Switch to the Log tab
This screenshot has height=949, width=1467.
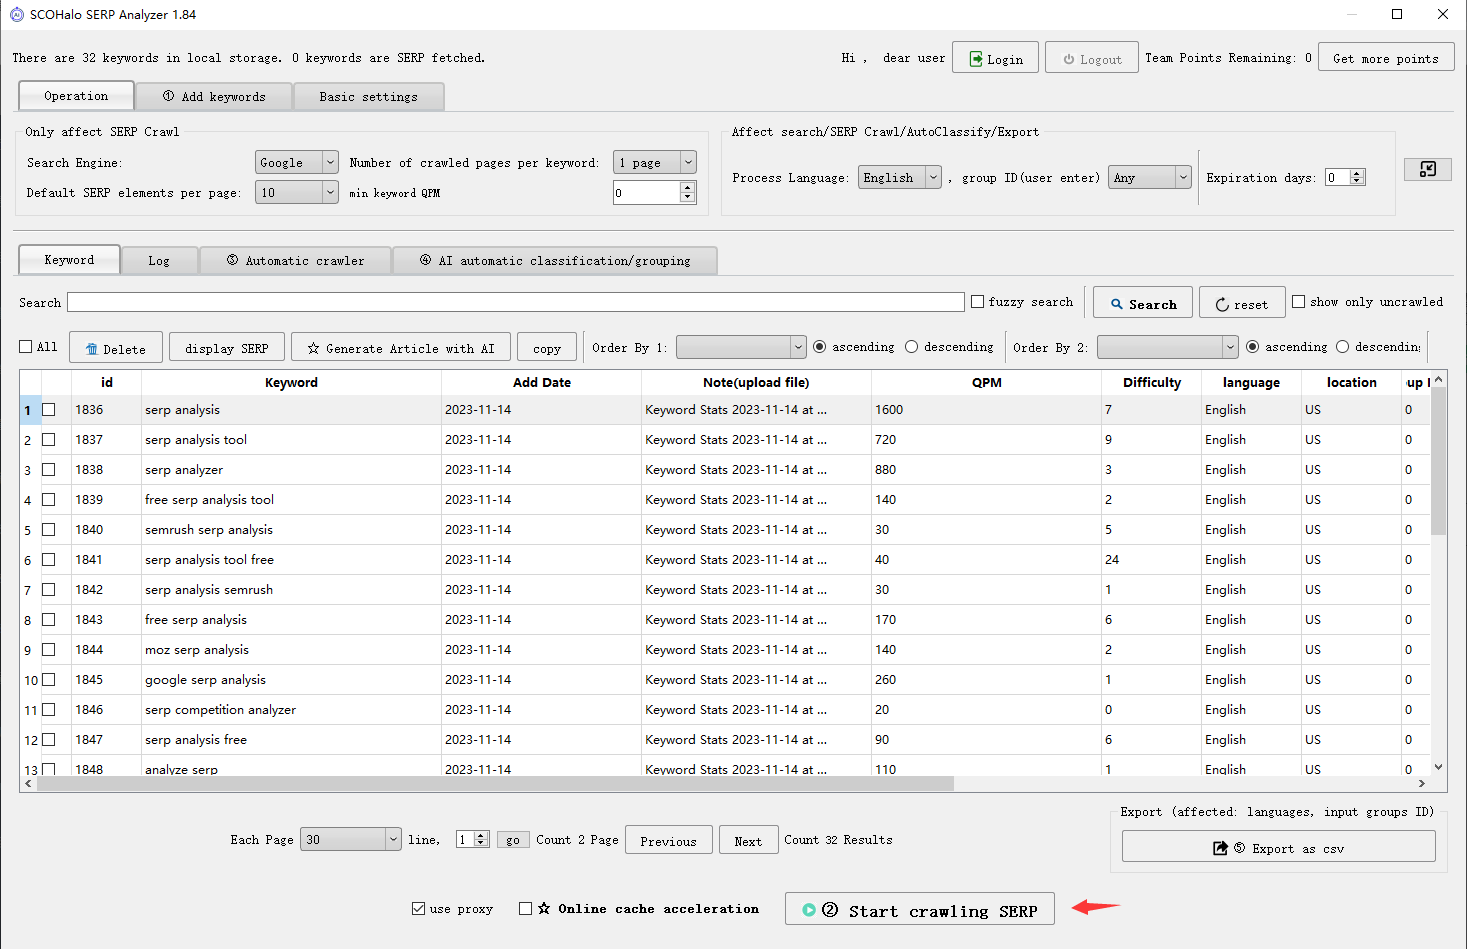pos(159,260)
